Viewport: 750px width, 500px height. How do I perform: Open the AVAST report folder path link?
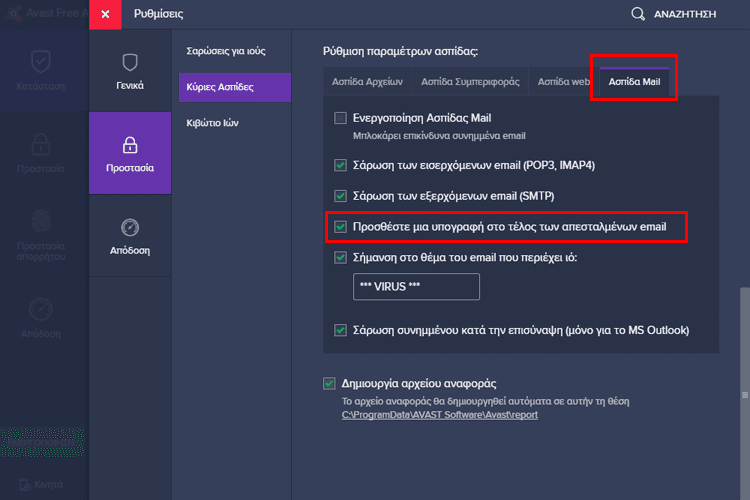coord(440,414)
